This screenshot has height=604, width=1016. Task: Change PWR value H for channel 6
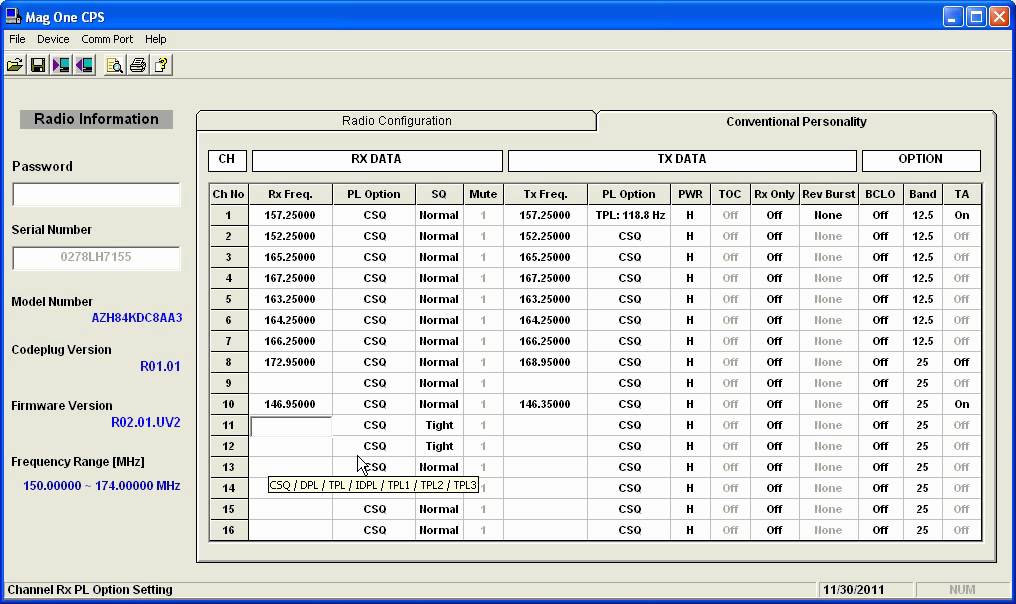coord(690,320)
